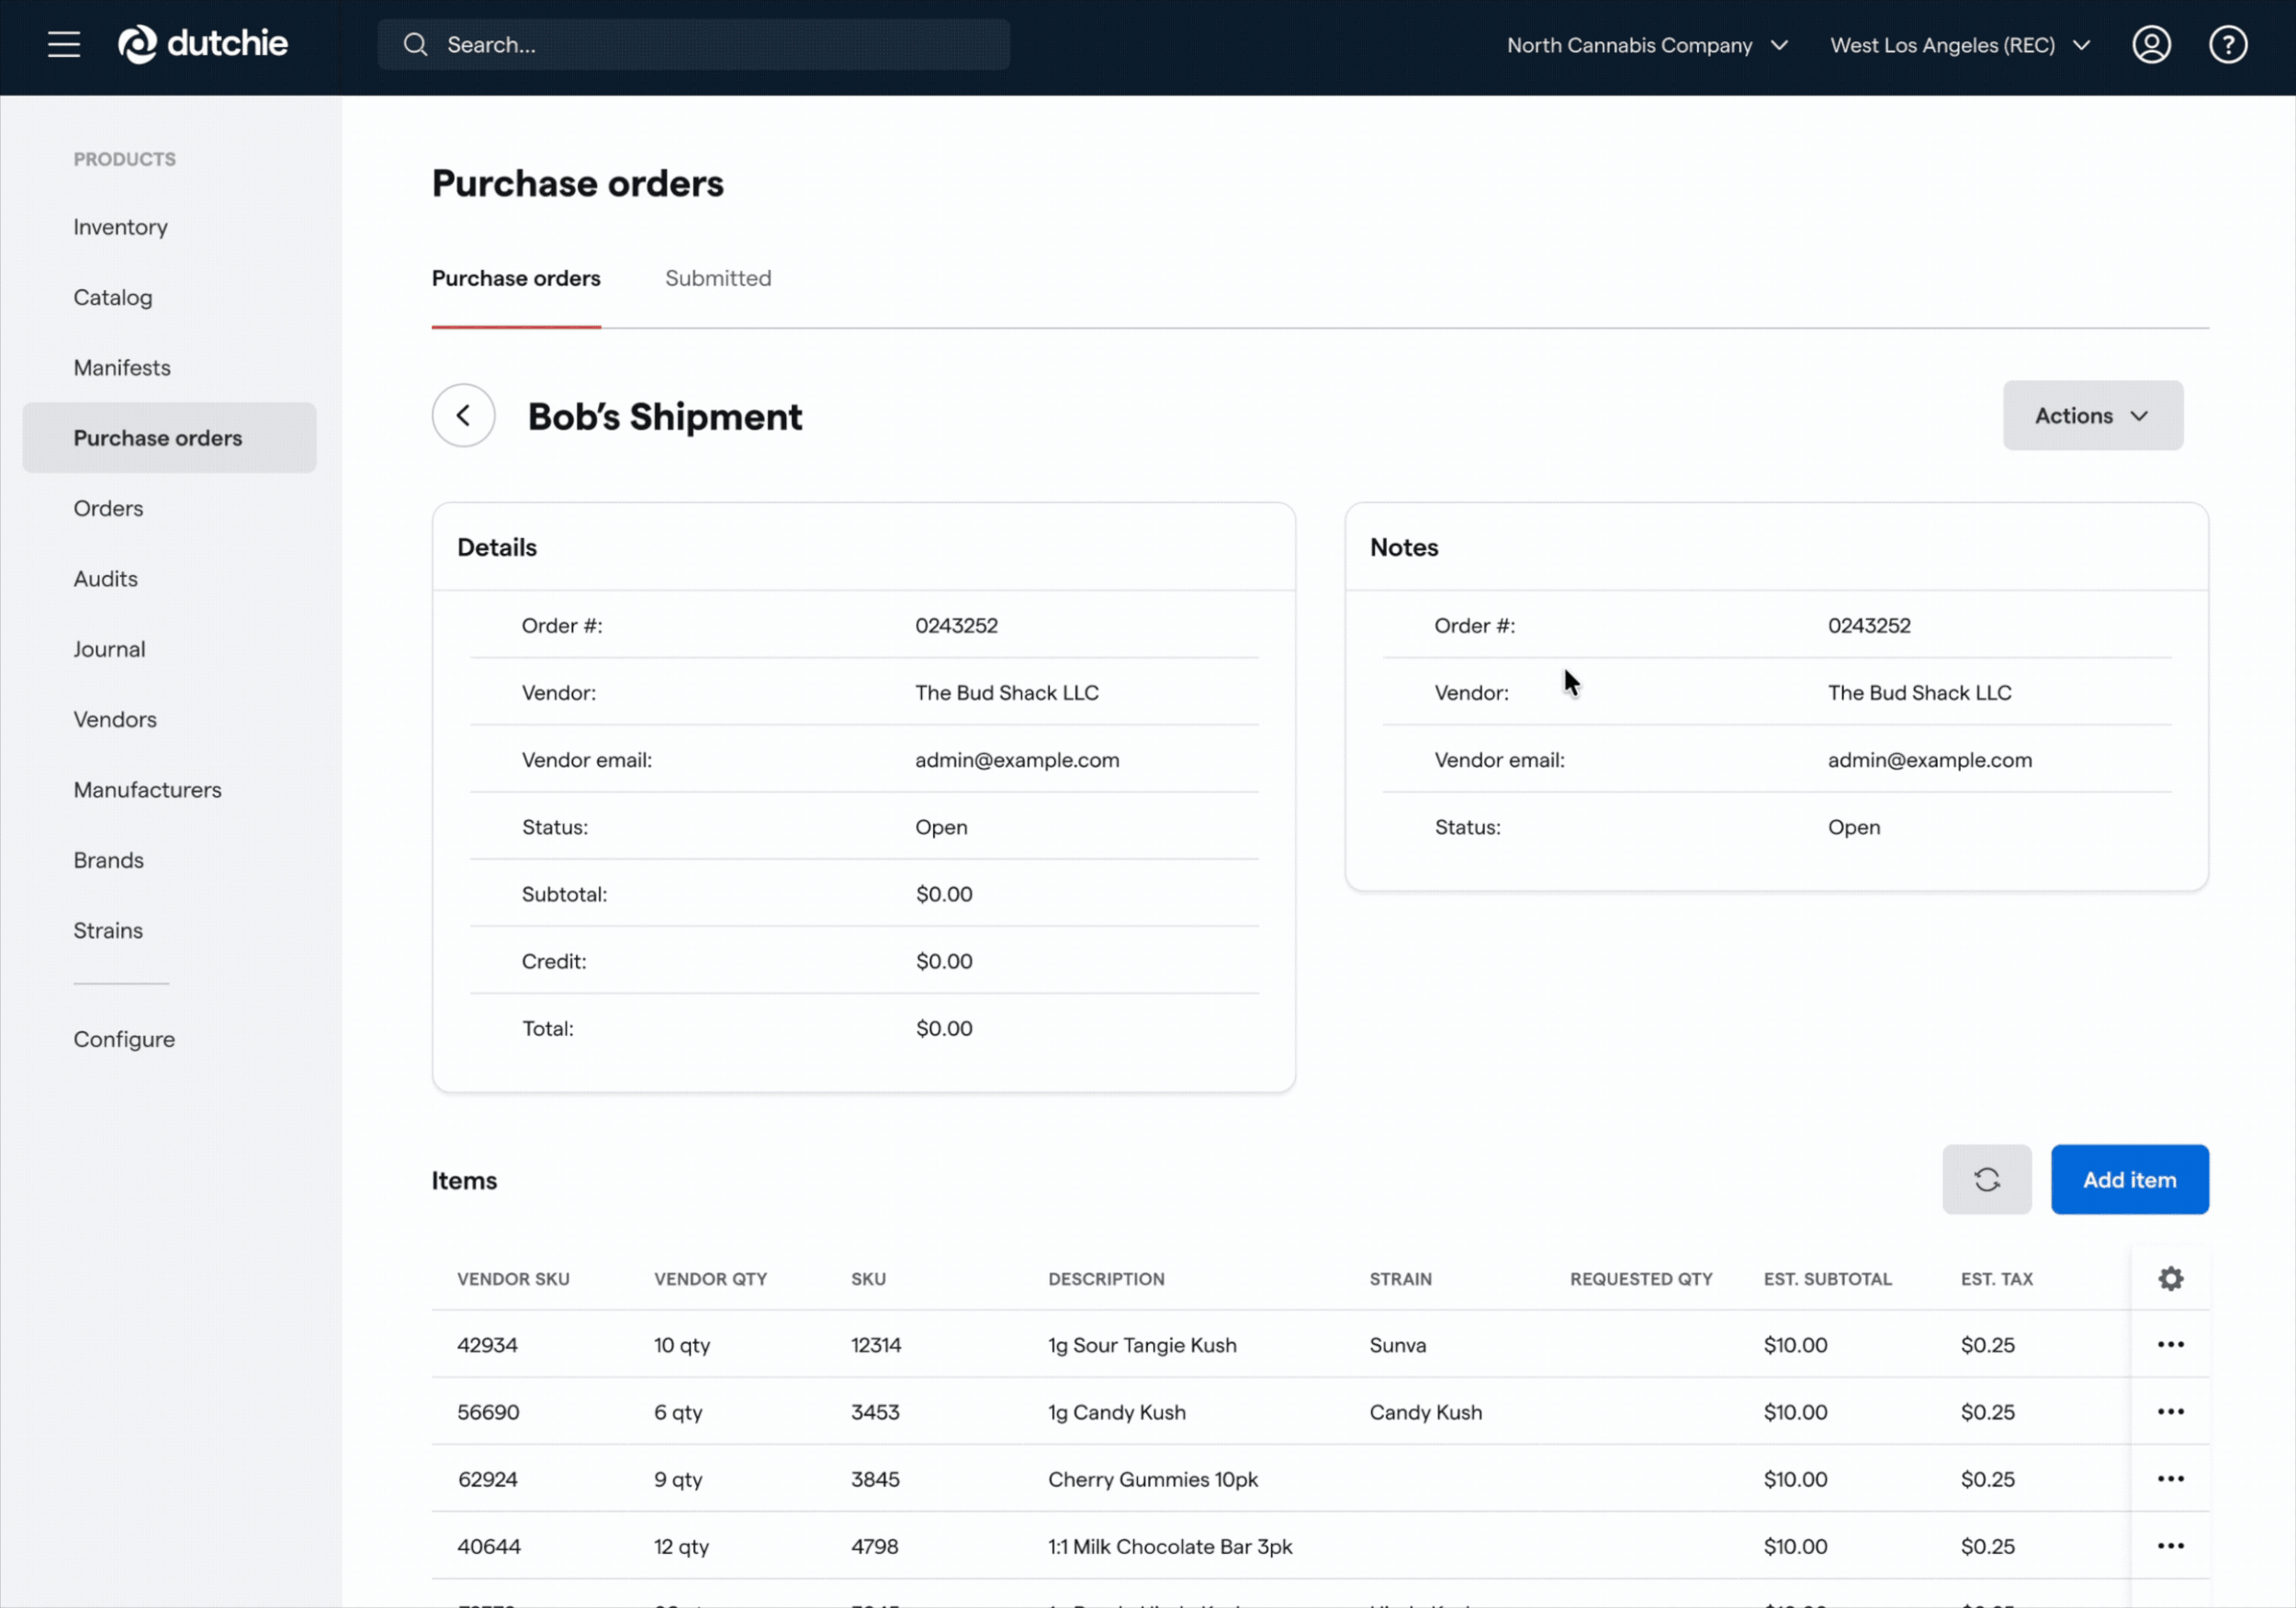Open row options for 1g Sour Tangie Kush
Viewport: 2296px width, 1608px height.
[x=2170, y=1344]
